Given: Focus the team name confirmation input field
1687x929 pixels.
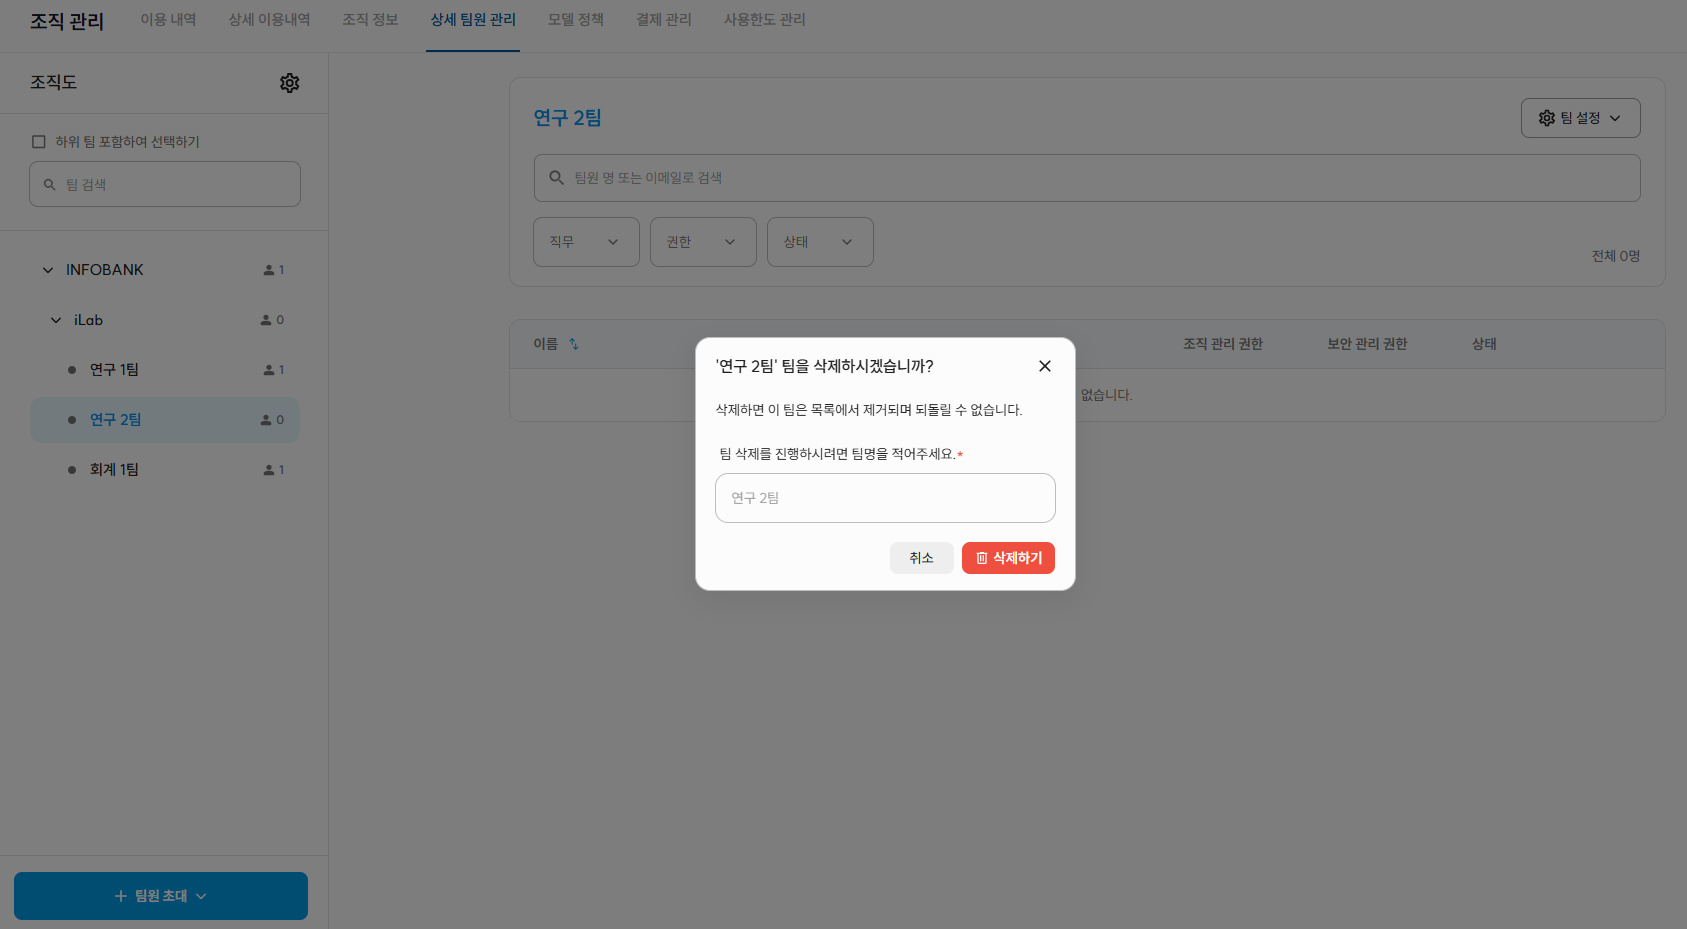Looking at the screenshot, I should click(884, 498).
